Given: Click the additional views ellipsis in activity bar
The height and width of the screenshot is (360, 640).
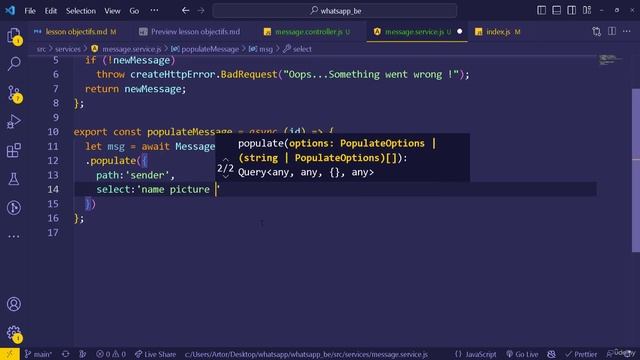Looking at the screenshot, I should (x=14, y=236).
